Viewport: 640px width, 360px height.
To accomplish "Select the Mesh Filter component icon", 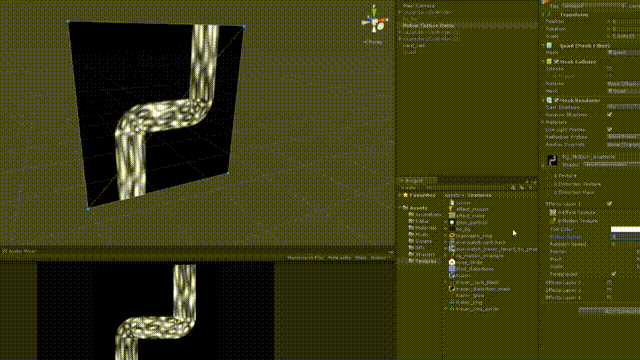I will click(549, 46).
